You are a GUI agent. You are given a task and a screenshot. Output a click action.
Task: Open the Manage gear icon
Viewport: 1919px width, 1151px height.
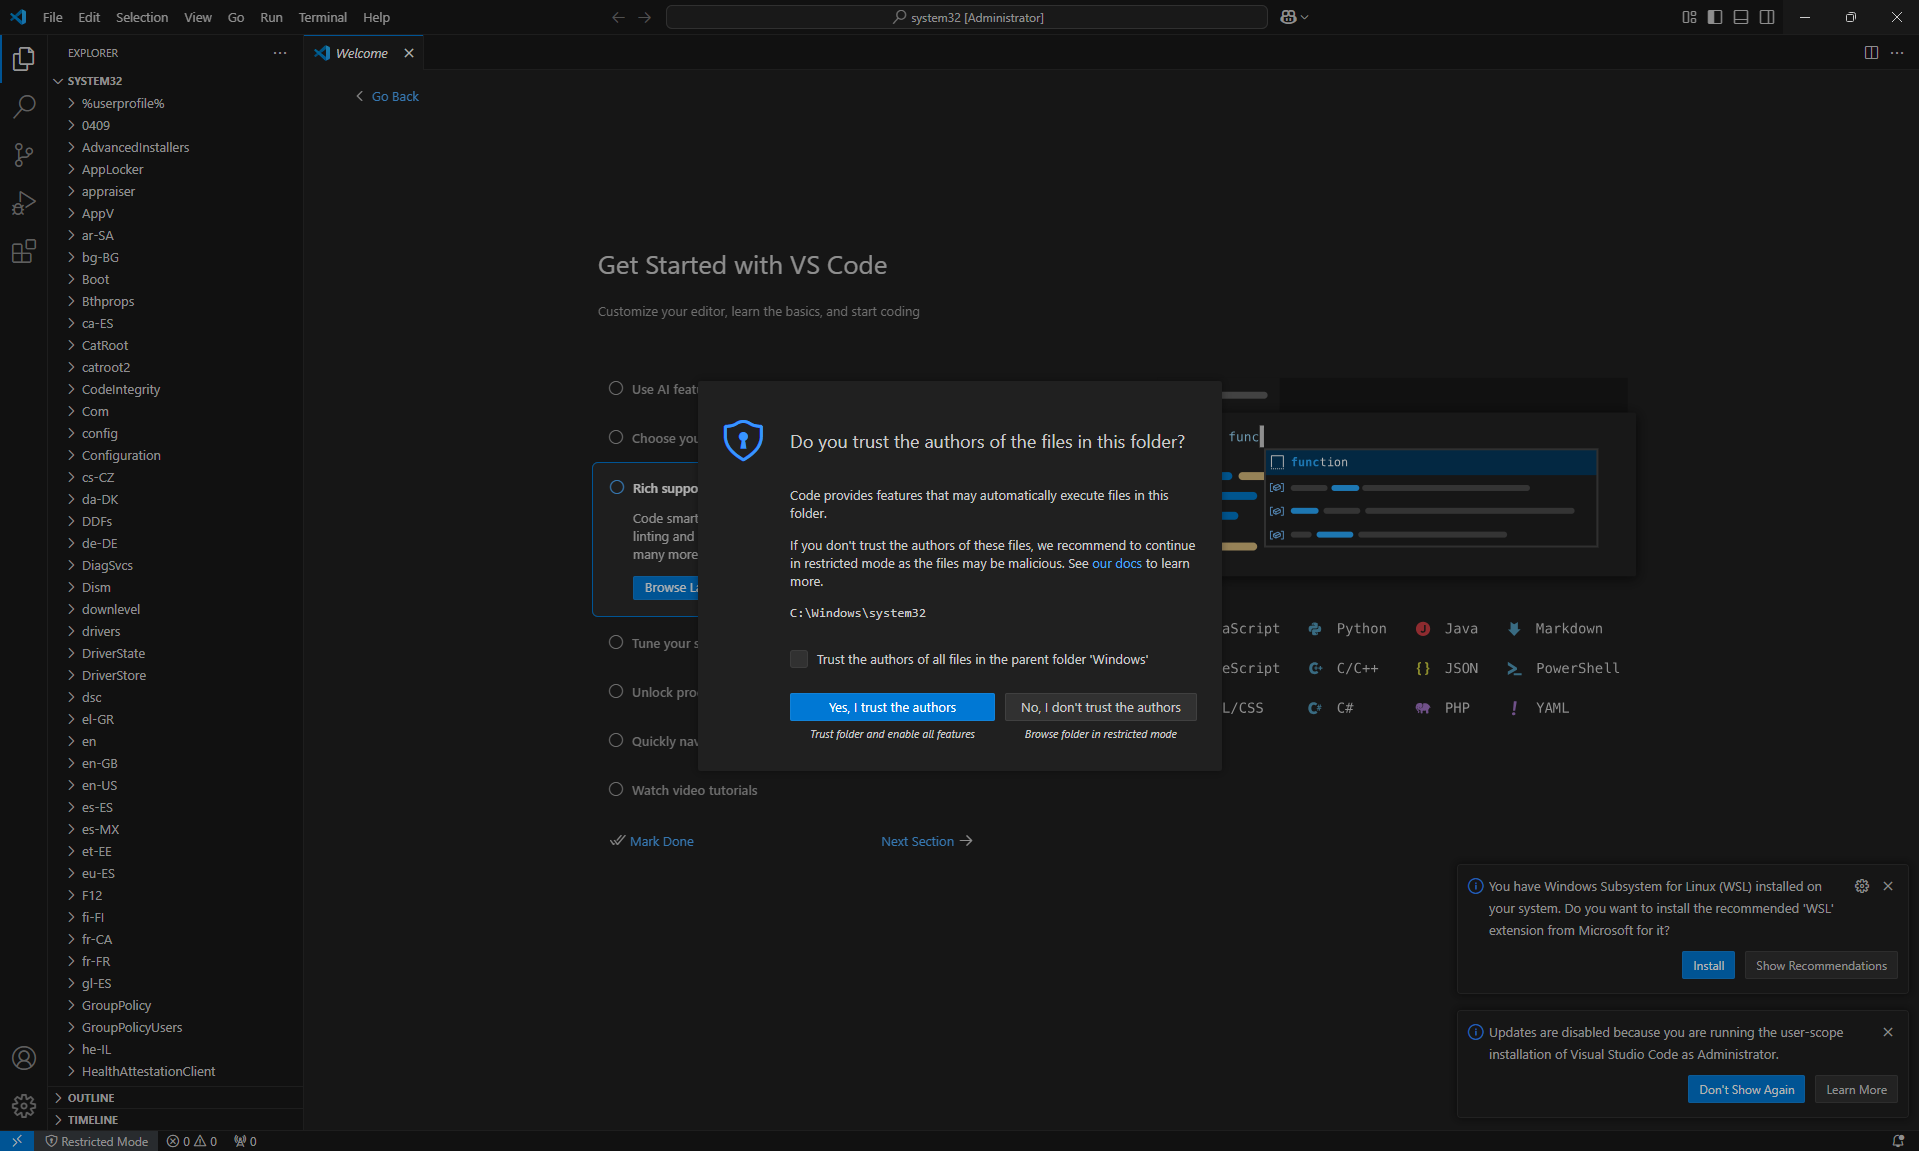pyautogui.click(x=24, y=1106)
